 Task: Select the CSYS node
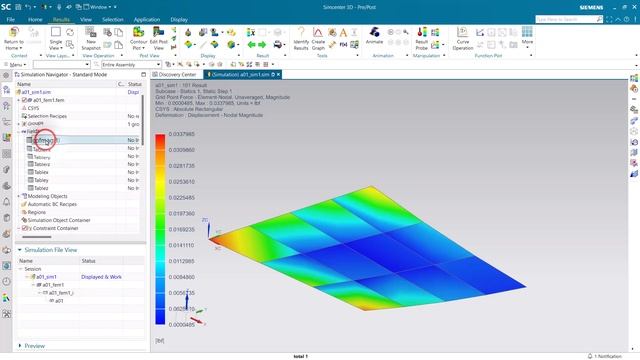[x=33, y=108]
